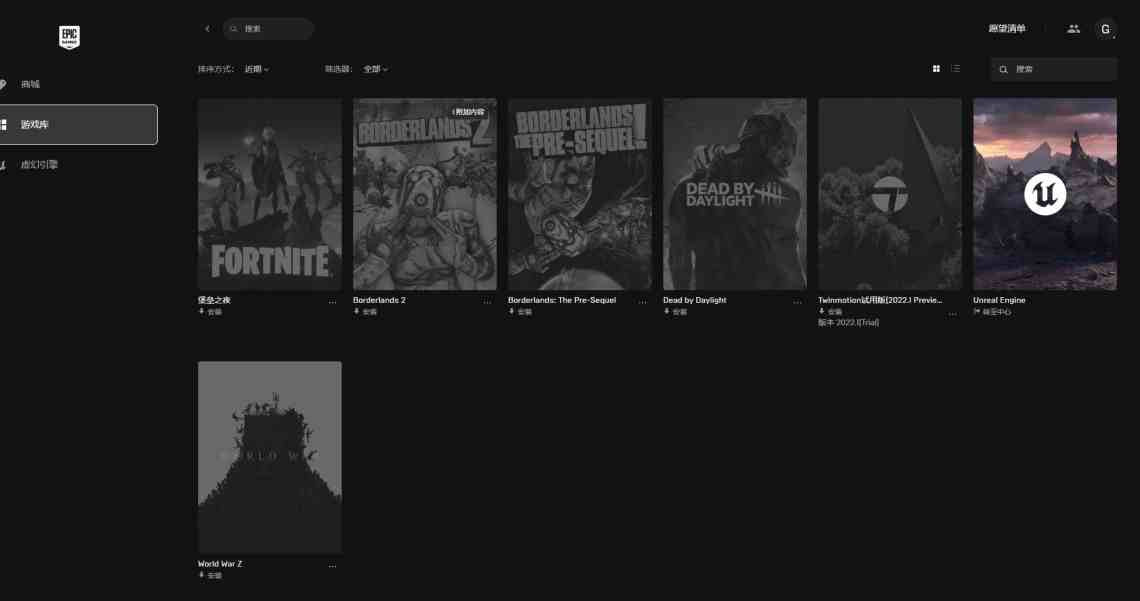Open the 虚幻引擎 sidebar item
The height and width of the screenshot is (601, 1140).
pos(40,165)
